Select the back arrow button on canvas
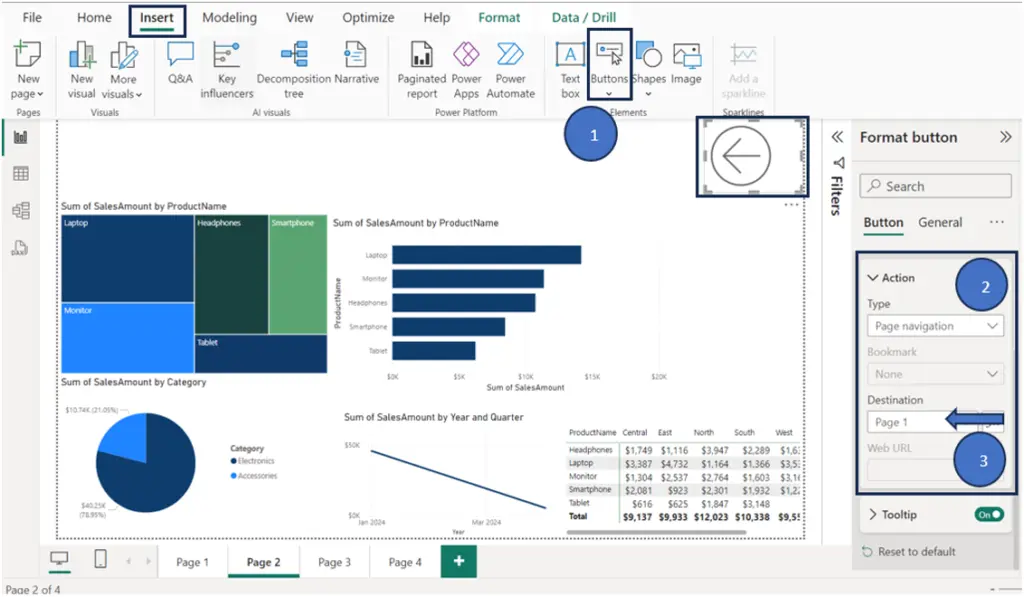1024x597 pixels. (741, 156)
